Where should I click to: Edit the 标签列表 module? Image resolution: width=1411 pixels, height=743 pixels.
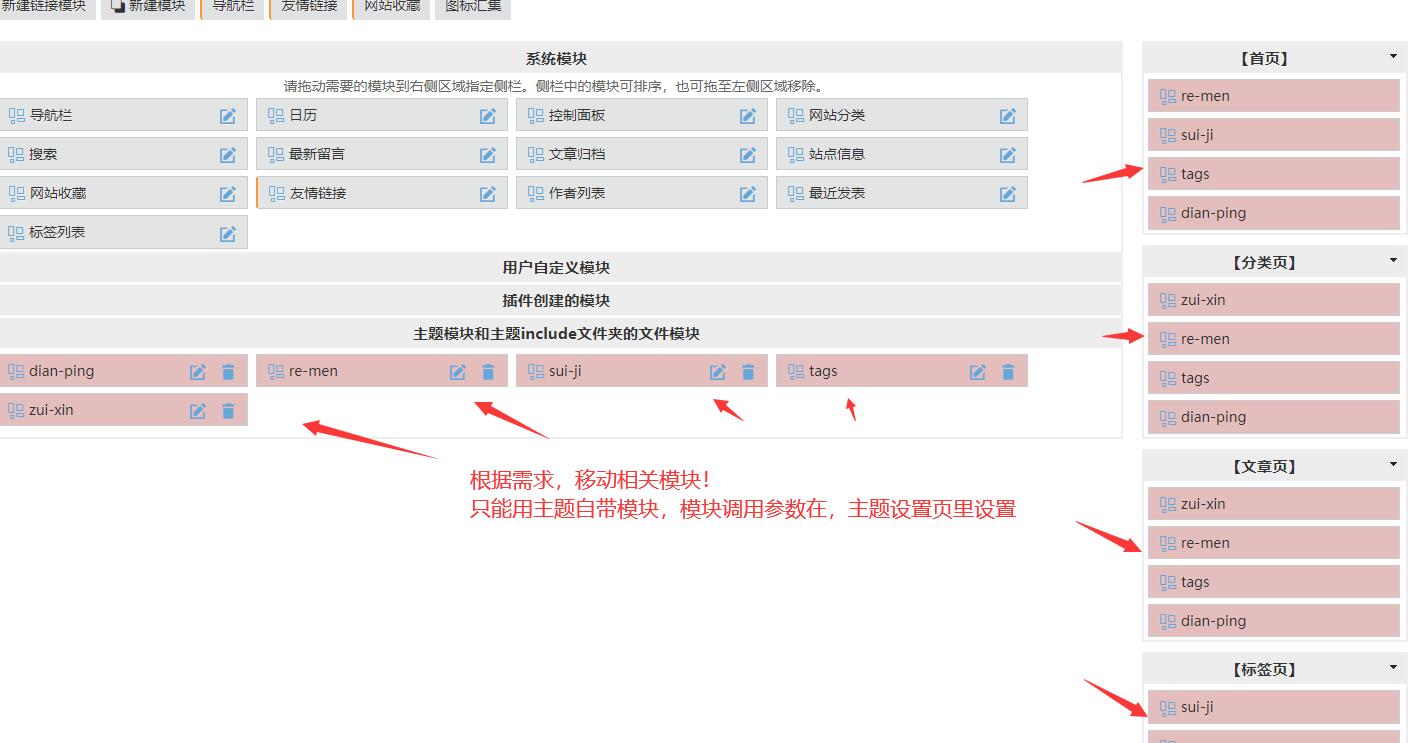(x=228, y=233)
